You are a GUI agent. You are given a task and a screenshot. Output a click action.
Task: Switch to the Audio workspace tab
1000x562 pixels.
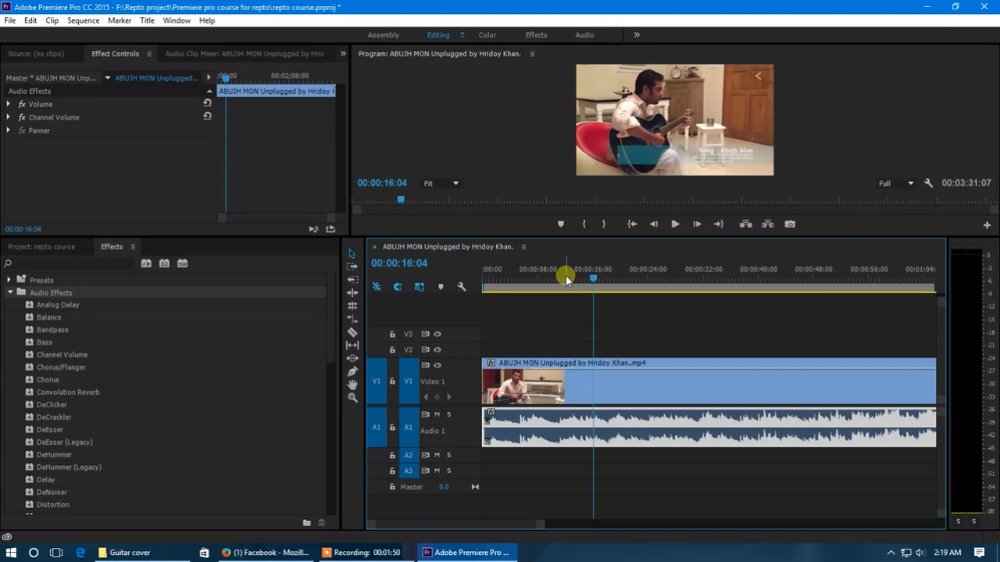pyautogui.click(x=584, y=35)
